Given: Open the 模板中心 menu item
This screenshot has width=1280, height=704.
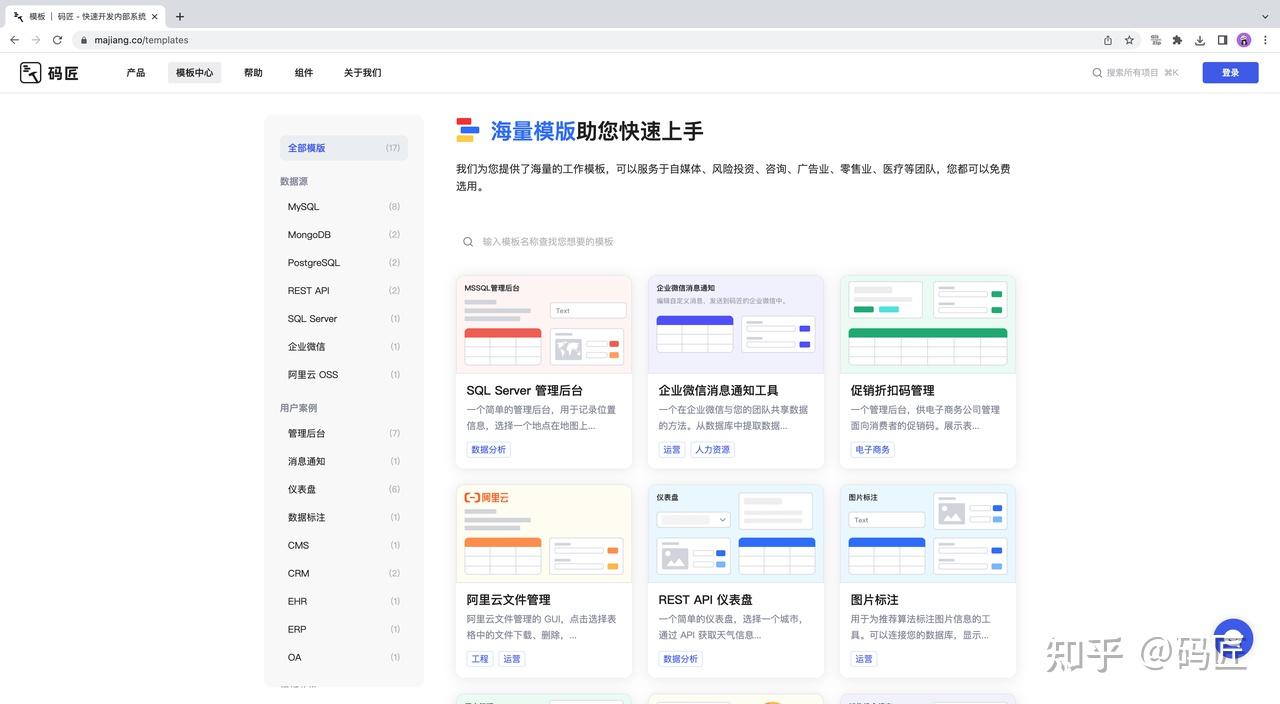Looking at the screenshot, I should click(x=195, y=73).
